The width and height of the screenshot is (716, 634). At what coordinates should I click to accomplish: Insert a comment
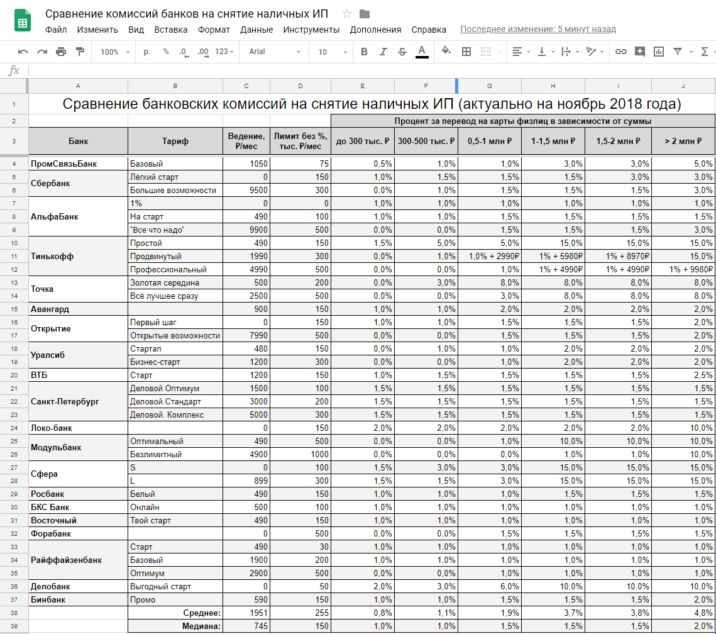click(x=640, y=52)
